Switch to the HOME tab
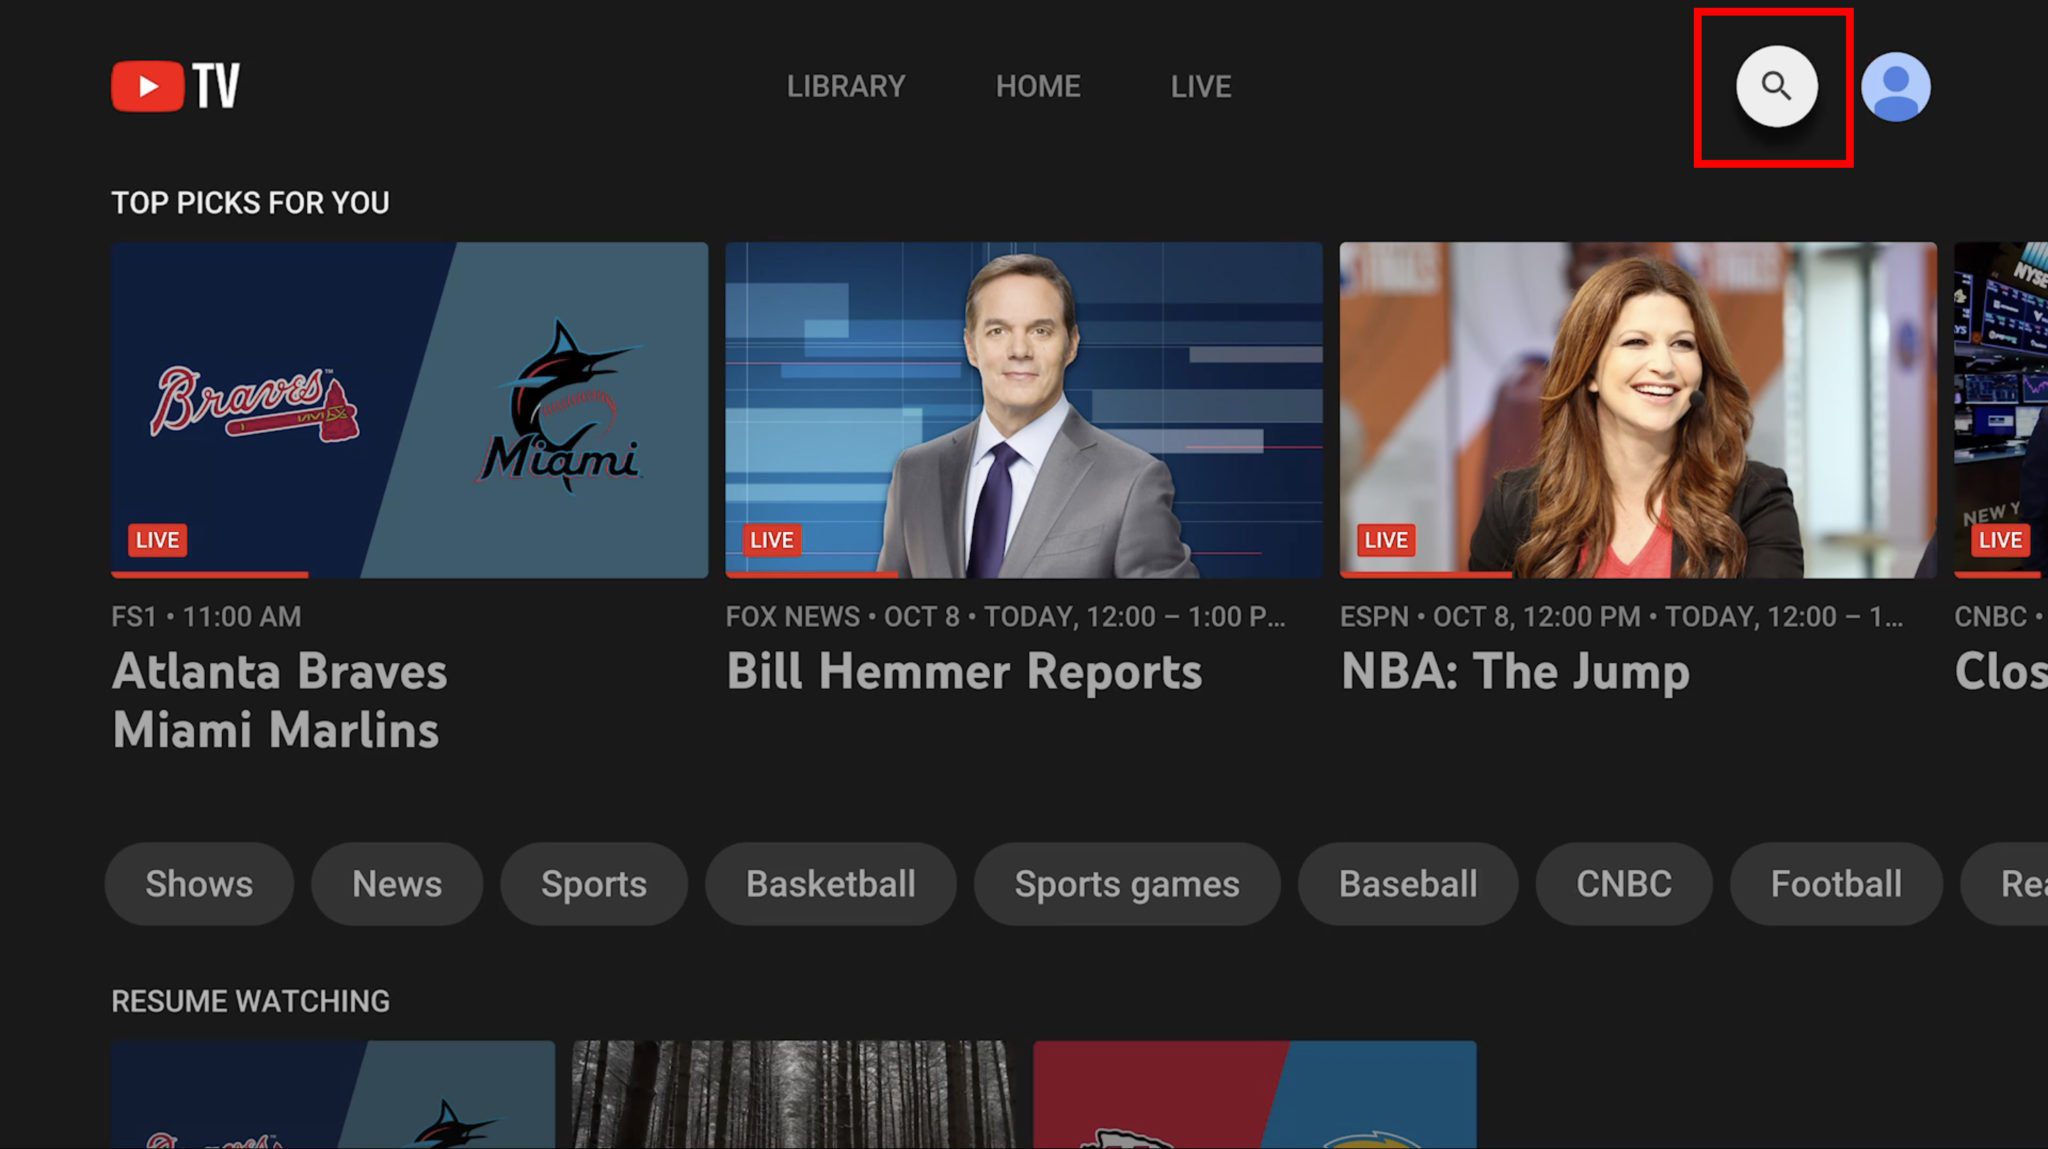The width and height of the screenshot is (2048, 1149). point(1037,86)
